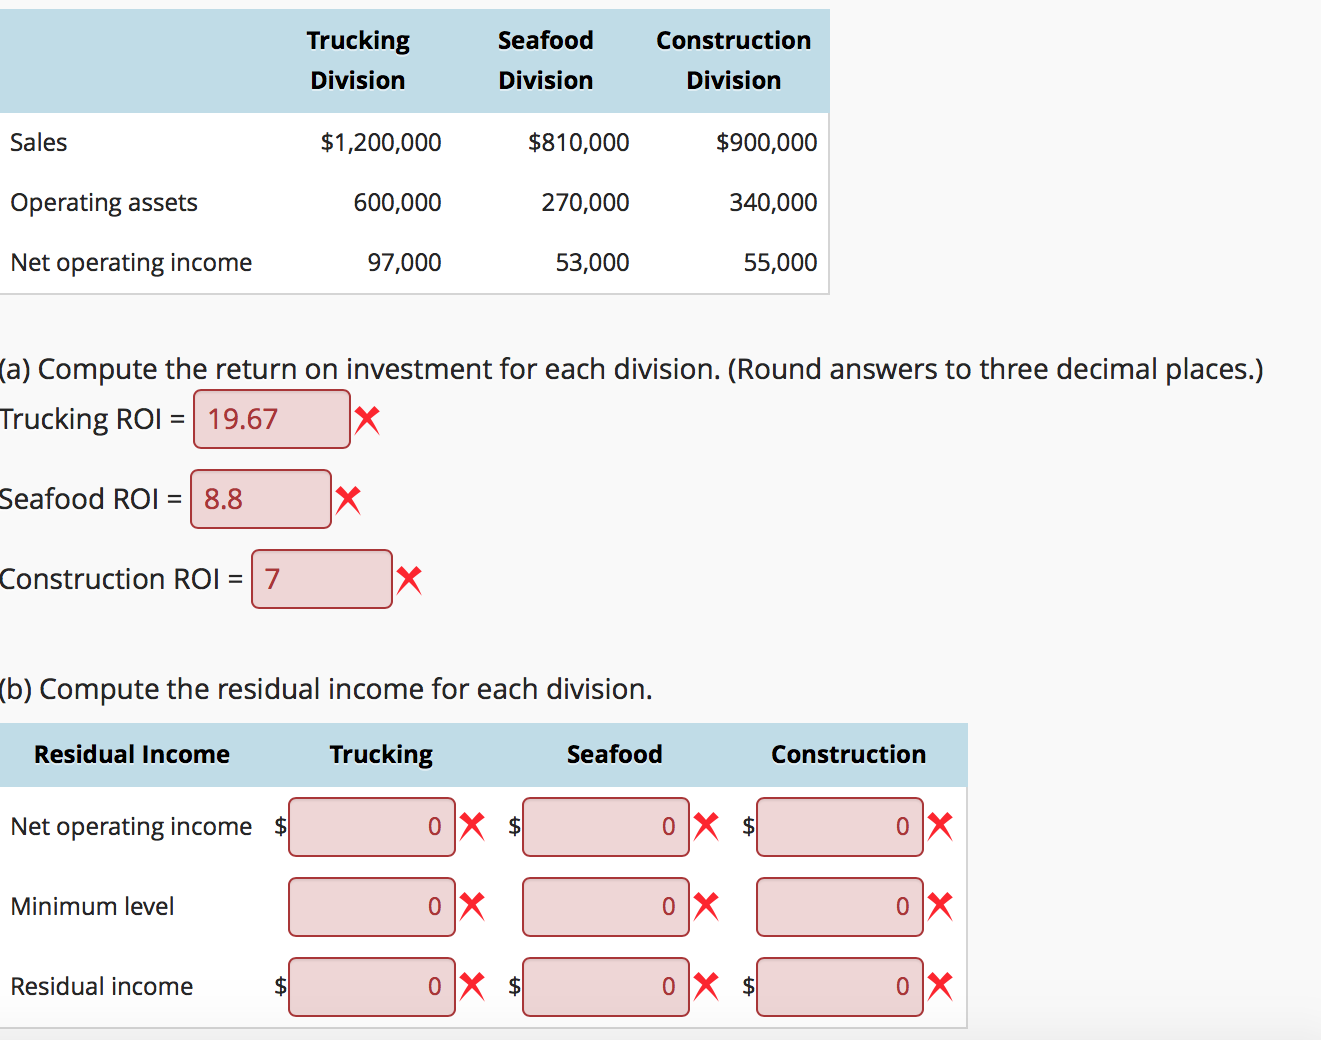Click Seafood sales value $810,000
This screenshot has width=1321, height=1040.
[x=579, y=143]
